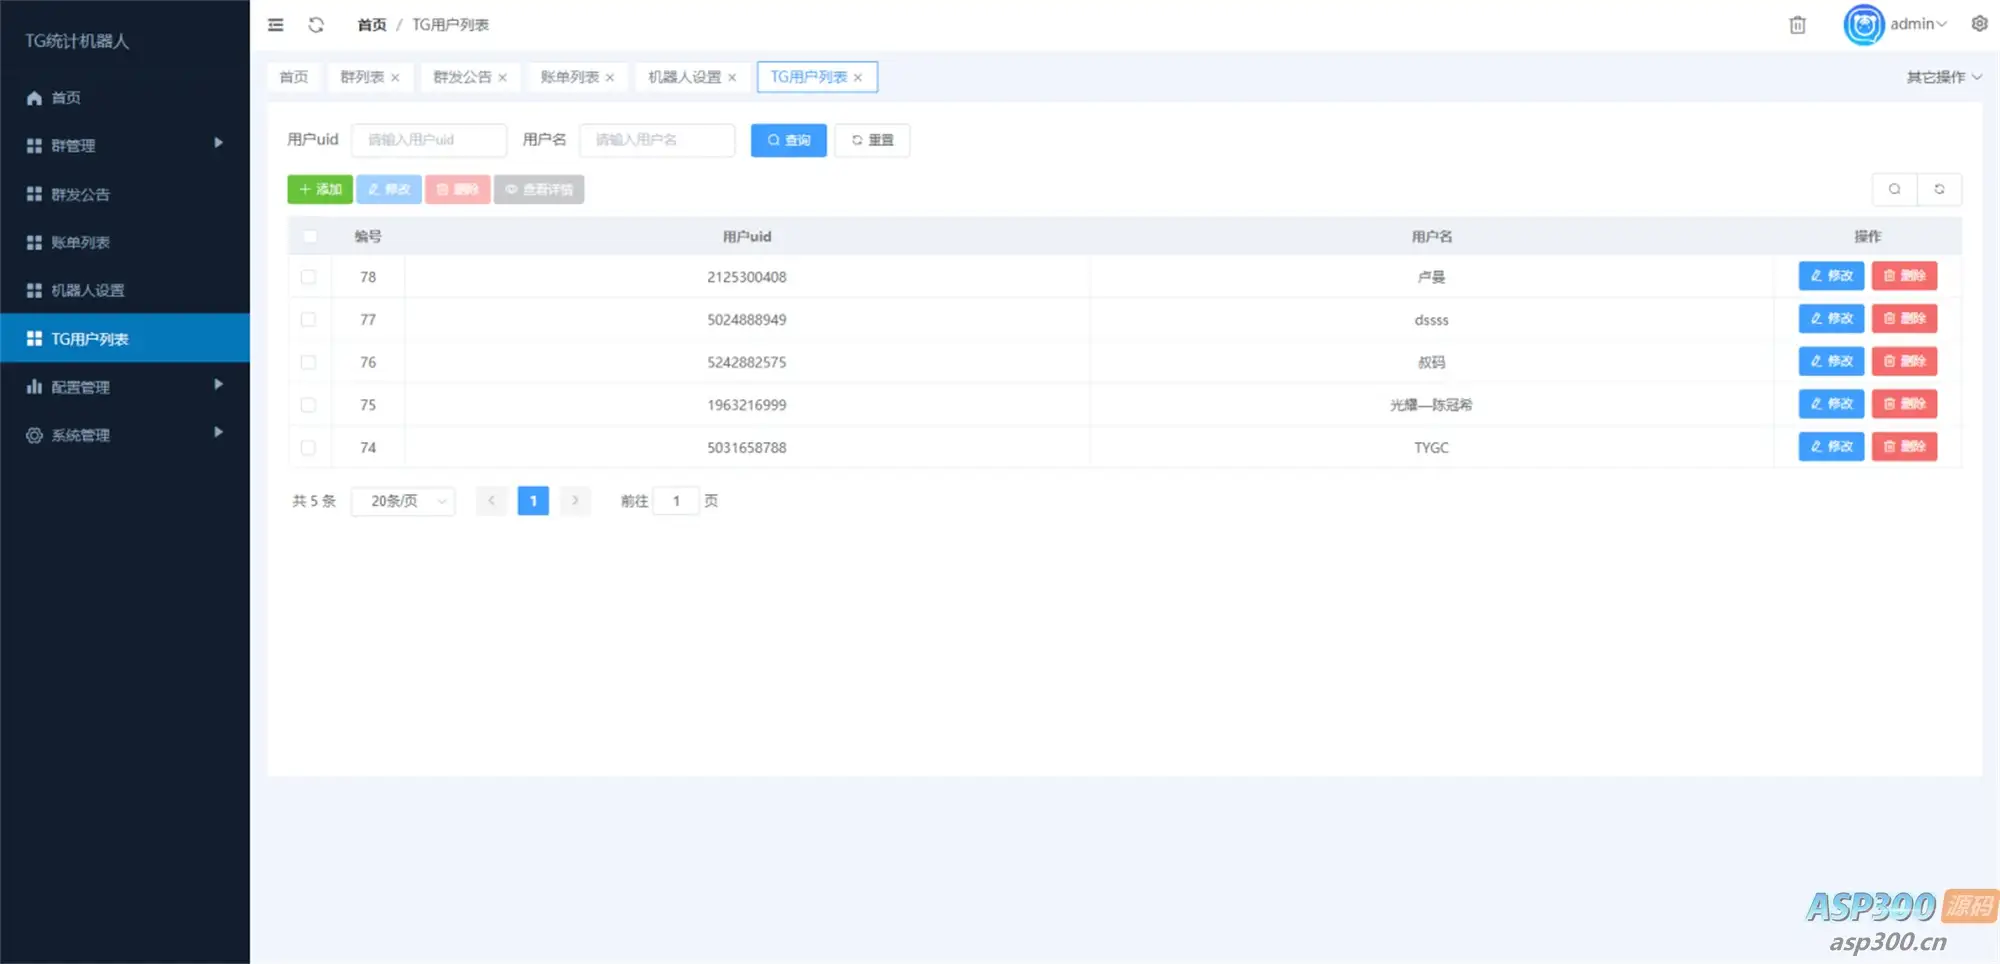
Task: Focus the 用户uid input field
Action: coord(429,140)
